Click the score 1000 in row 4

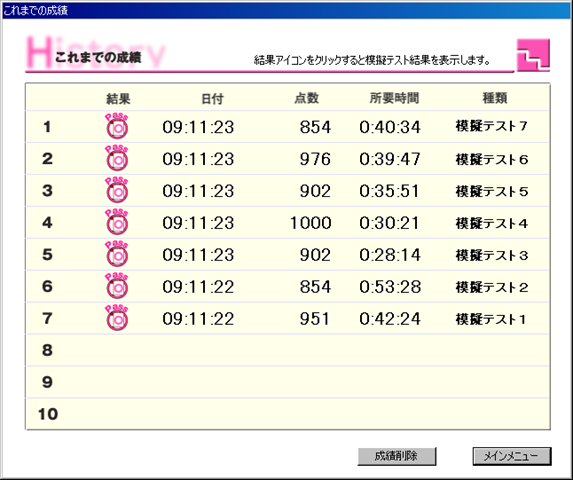(x=311, y=222)
